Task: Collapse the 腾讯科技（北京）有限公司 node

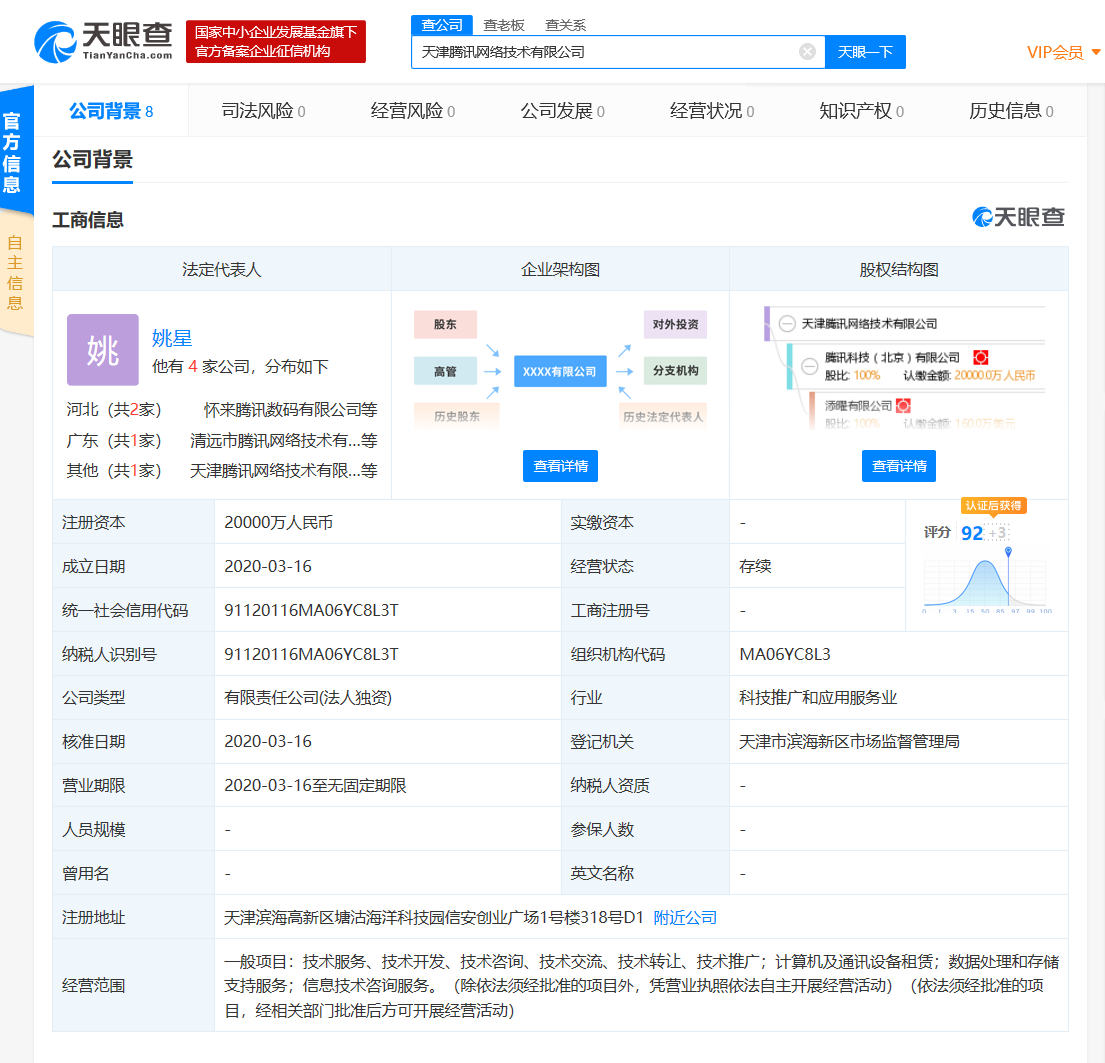Action: point(810,366)
